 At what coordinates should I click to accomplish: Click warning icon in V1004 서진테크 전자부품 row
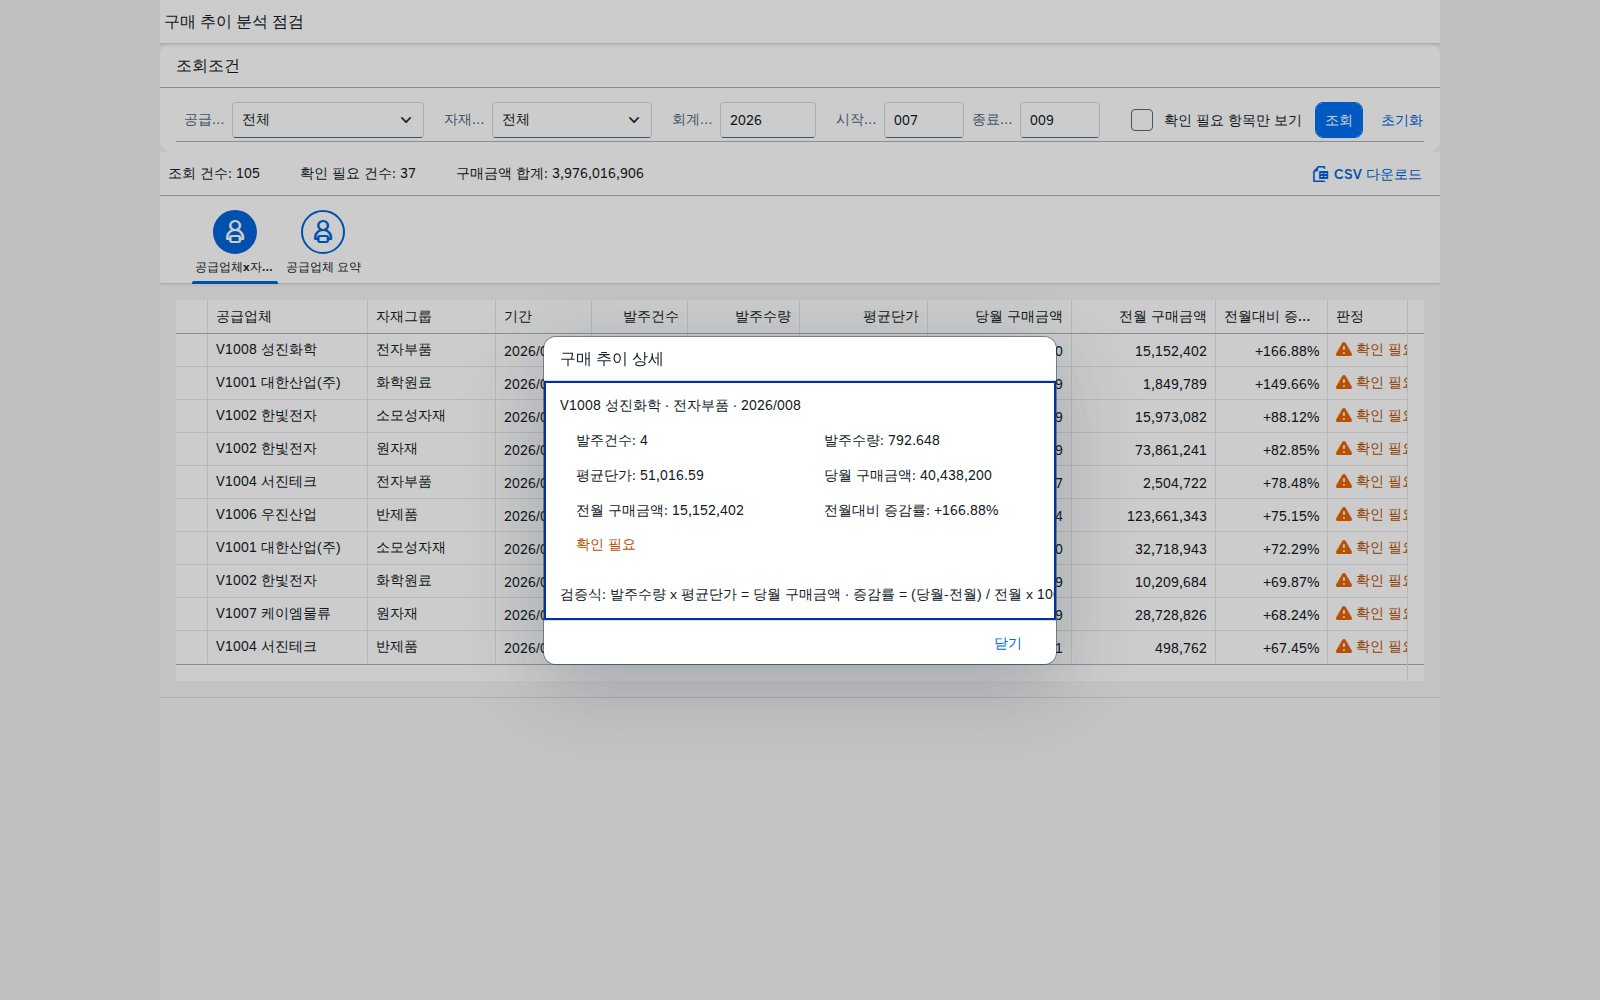click(1344, 481)
